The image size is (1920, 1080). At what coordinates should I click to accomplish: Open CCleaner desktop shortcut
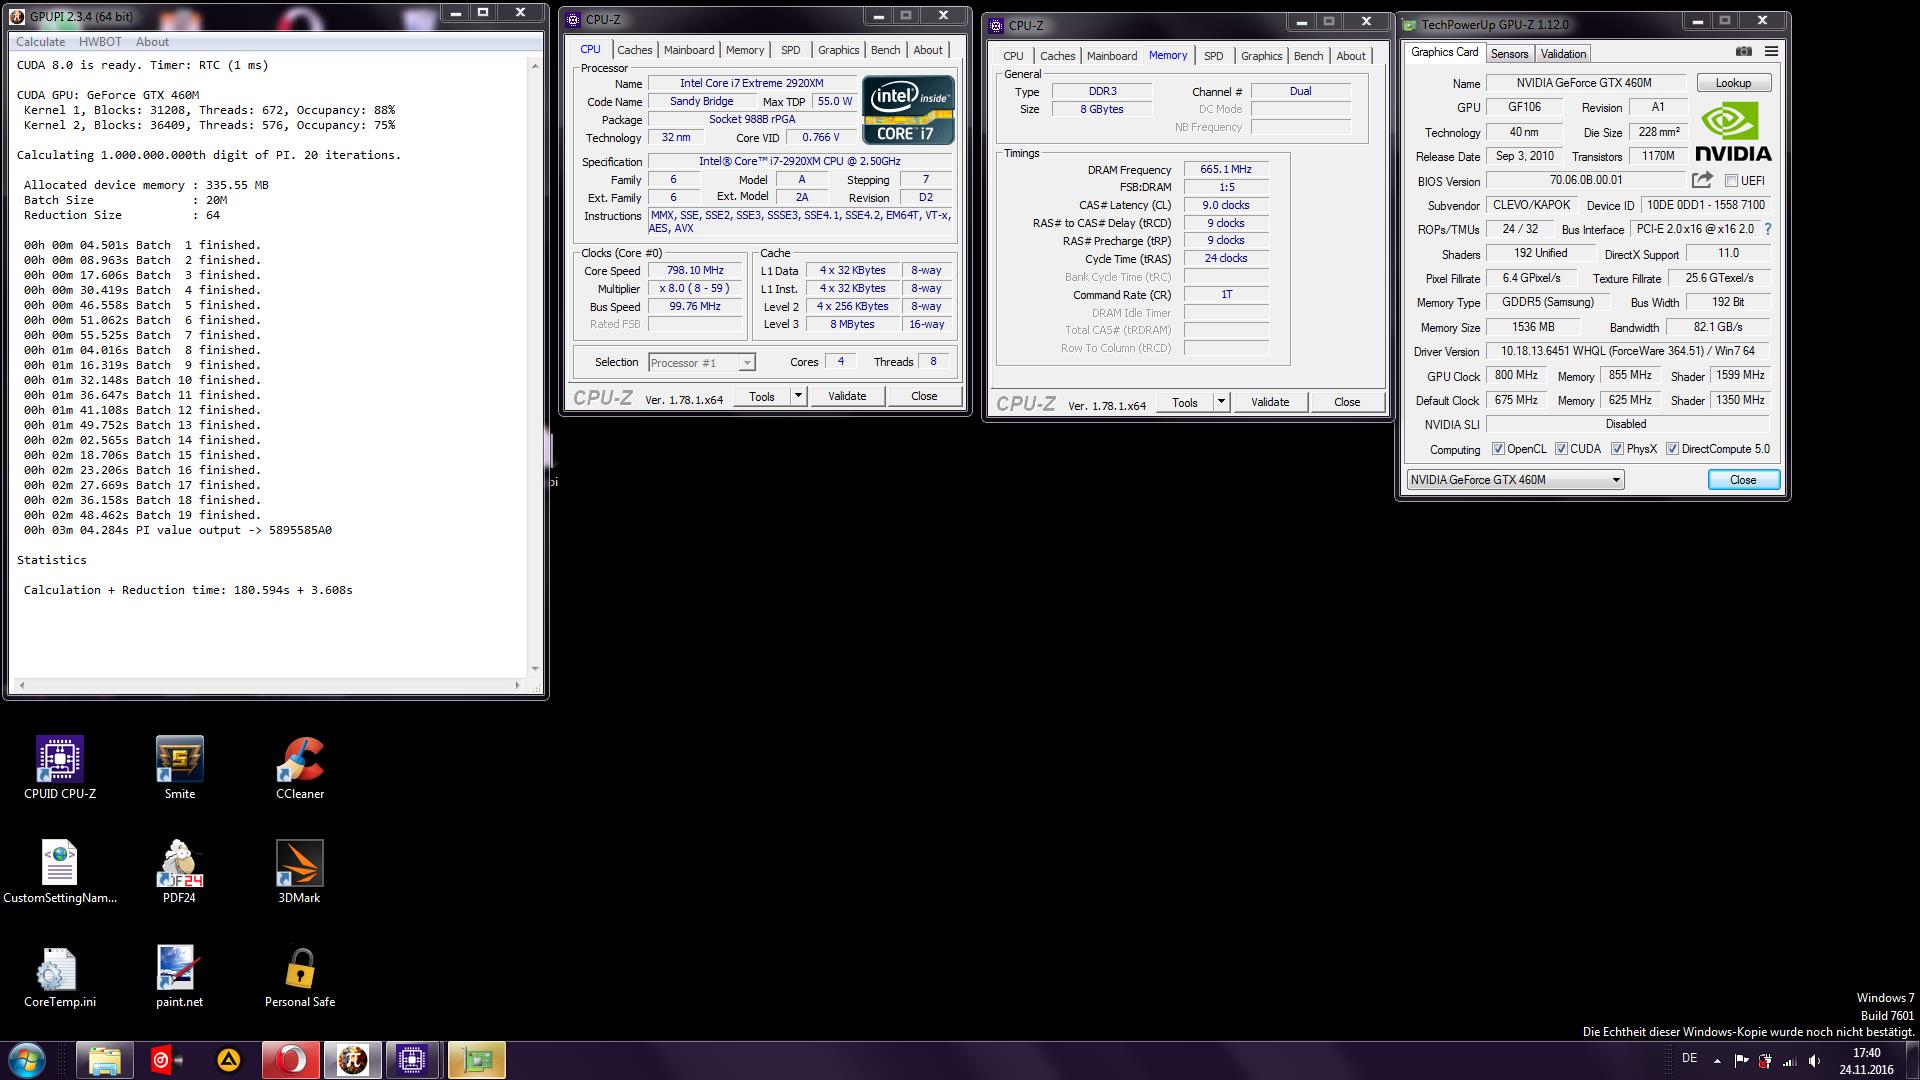coord(300,768)
